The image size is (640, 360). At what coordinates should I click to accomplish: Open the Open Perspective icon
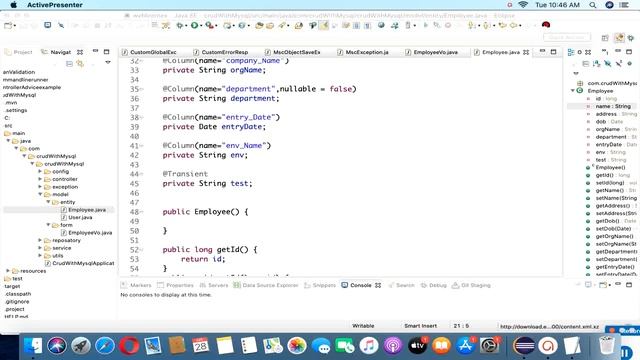point(605,38)
